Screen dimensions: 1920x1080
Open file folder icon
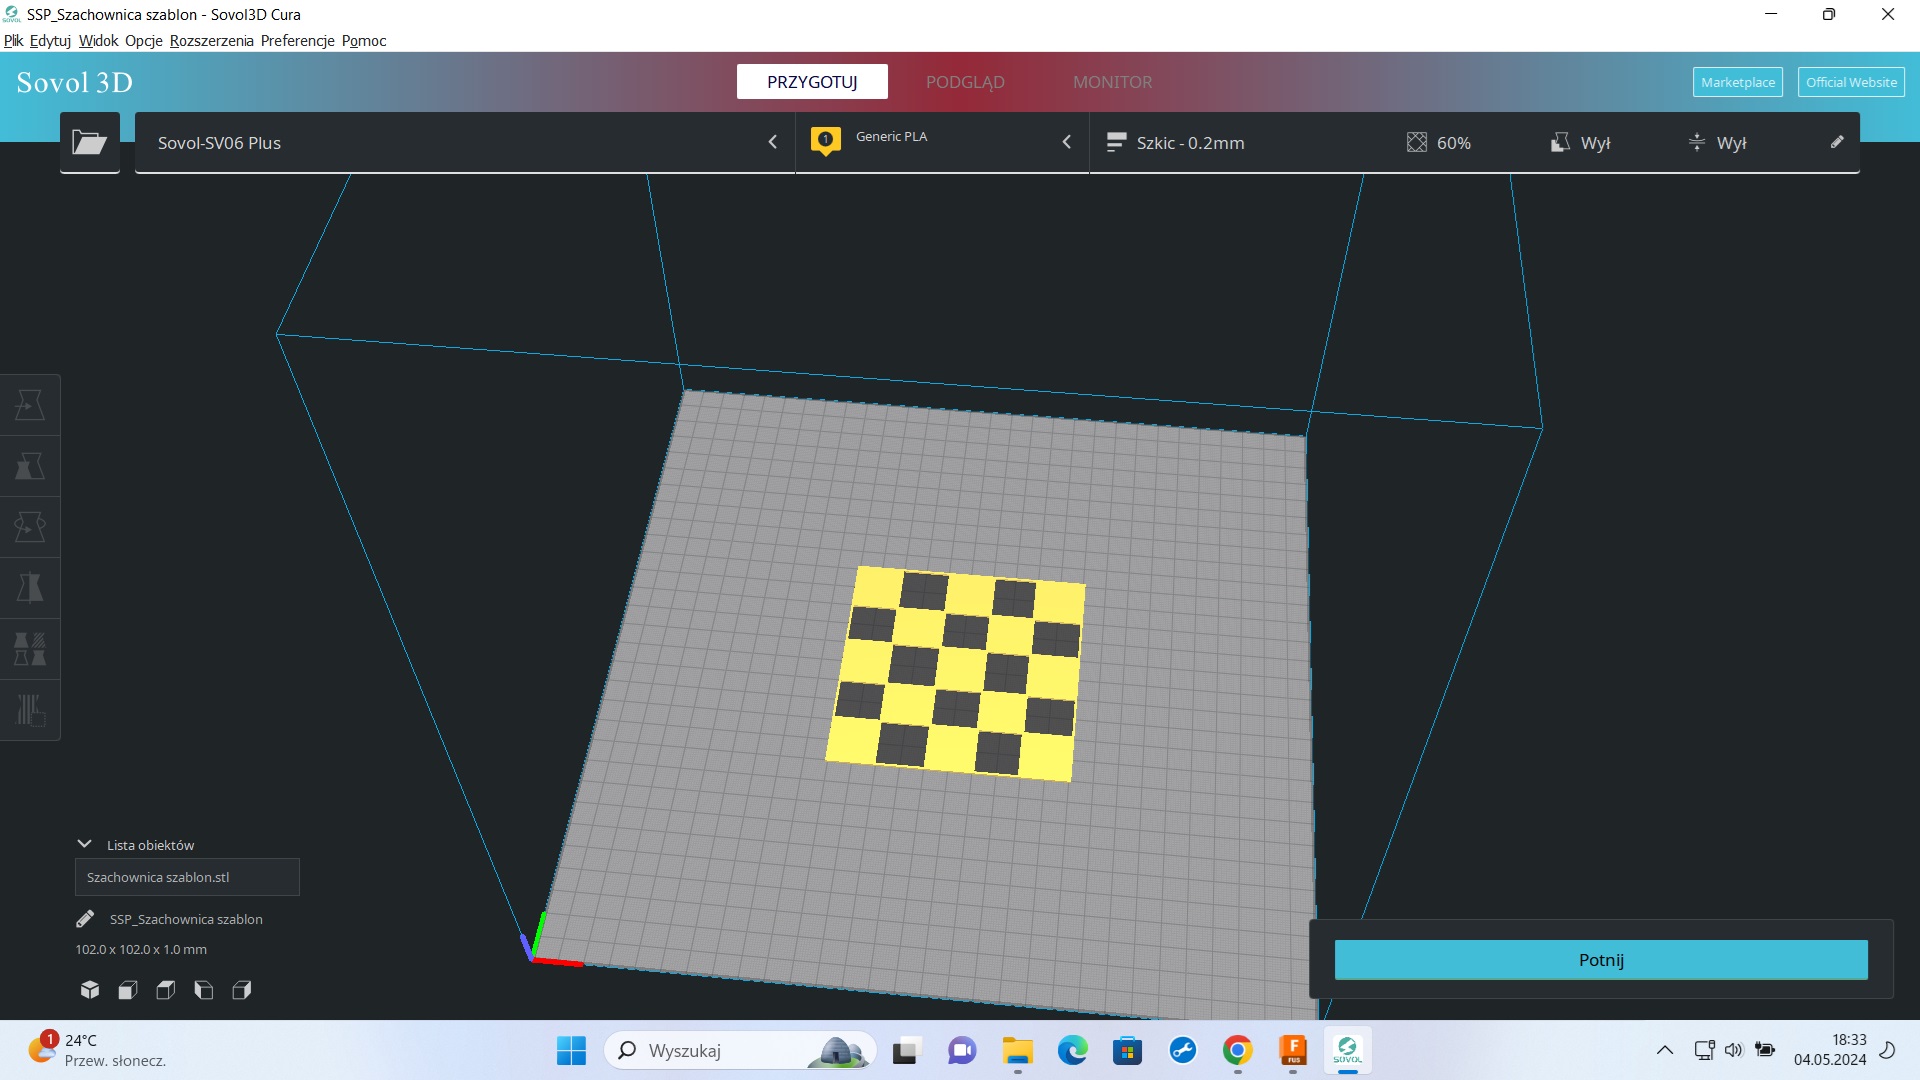[90, 143]
